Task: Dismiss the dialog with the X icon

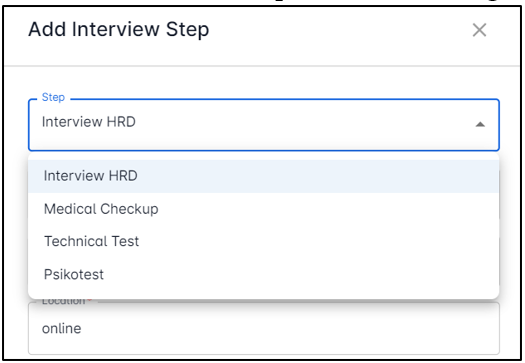Action: (x=479, y=30)
